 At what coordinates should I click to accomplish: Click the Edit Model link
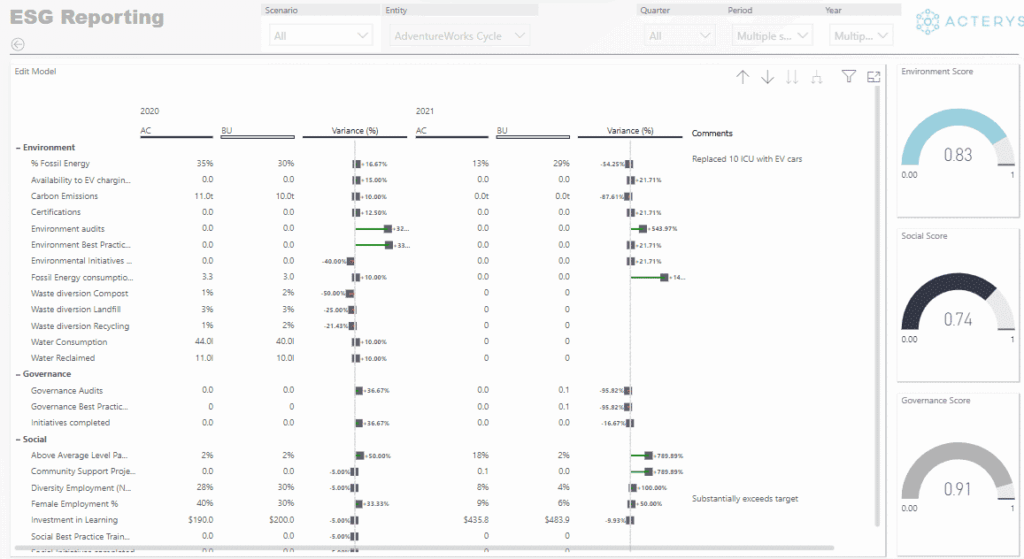coord(35,71)
